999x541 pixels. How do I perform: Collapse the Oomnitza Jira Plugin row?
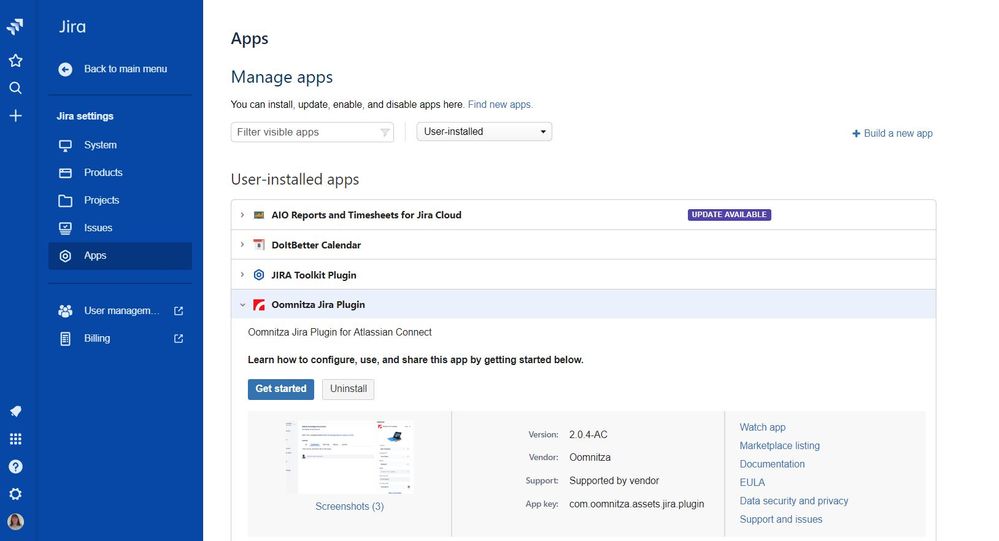(x=242, y=305)
